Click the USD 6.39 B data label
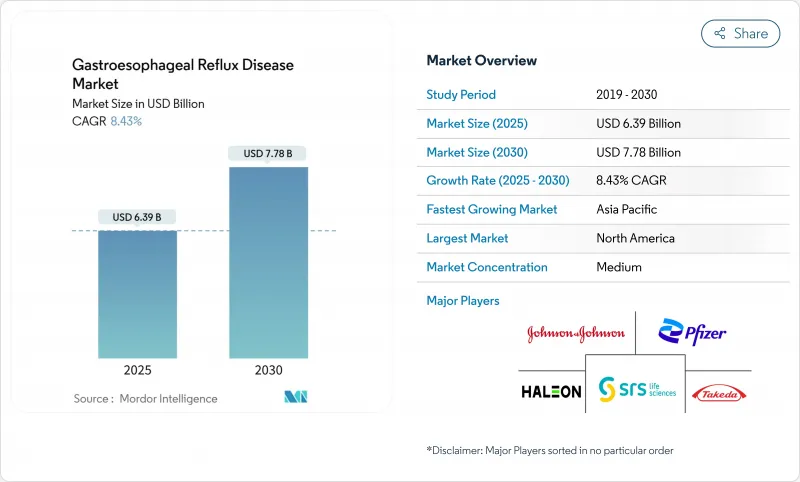The width and height of the screenshot is (800, 482). coord(137,217)
